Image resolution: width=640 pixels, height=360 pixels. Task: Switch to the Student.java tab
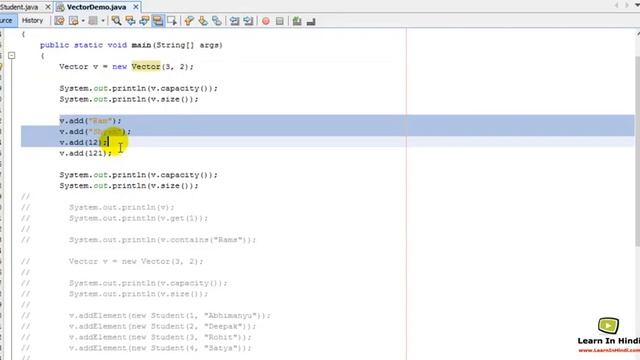[19, 7]
